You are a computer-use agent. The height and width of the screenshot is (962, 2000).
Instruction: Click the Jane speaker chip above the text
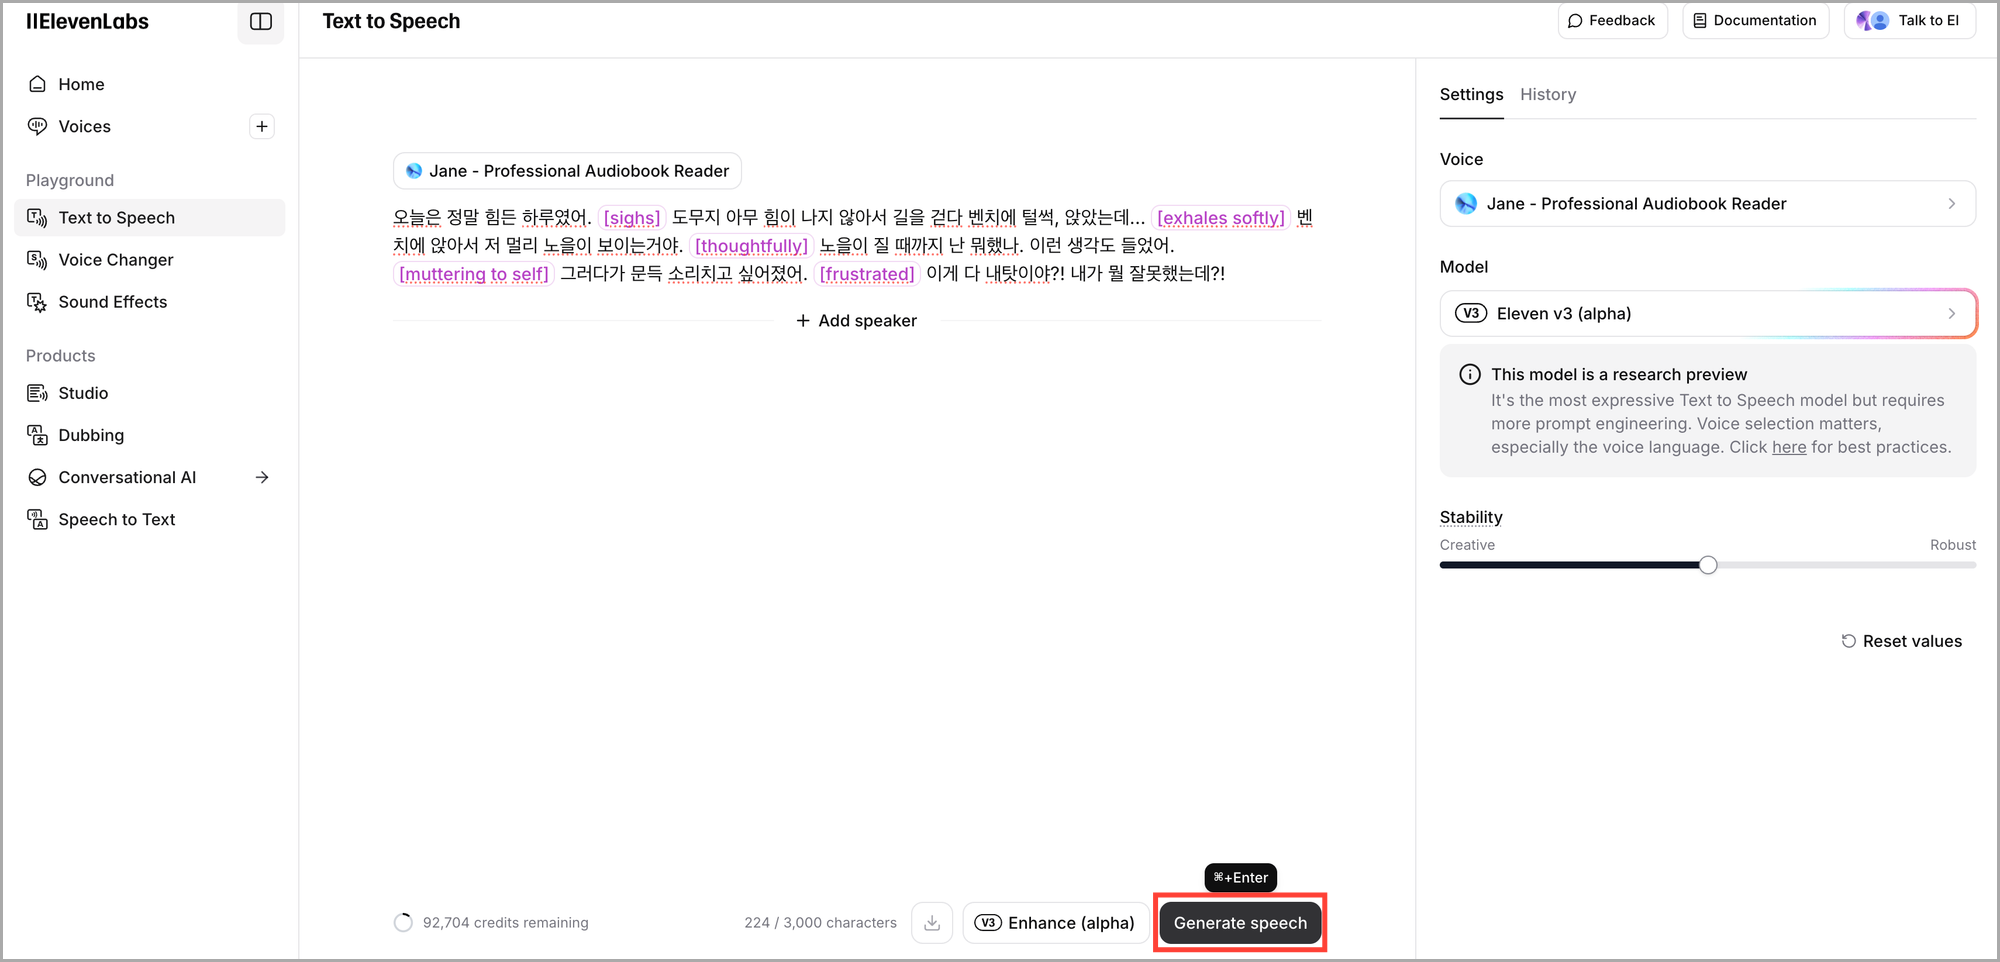pos(567,171)
